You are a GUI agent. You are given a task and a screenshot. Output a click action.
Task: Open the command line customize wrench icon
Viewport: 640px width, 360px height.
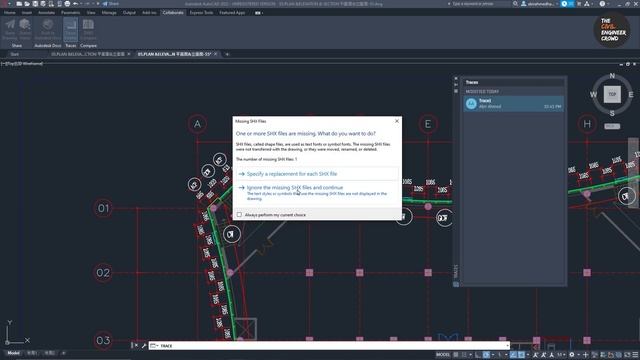144,346
